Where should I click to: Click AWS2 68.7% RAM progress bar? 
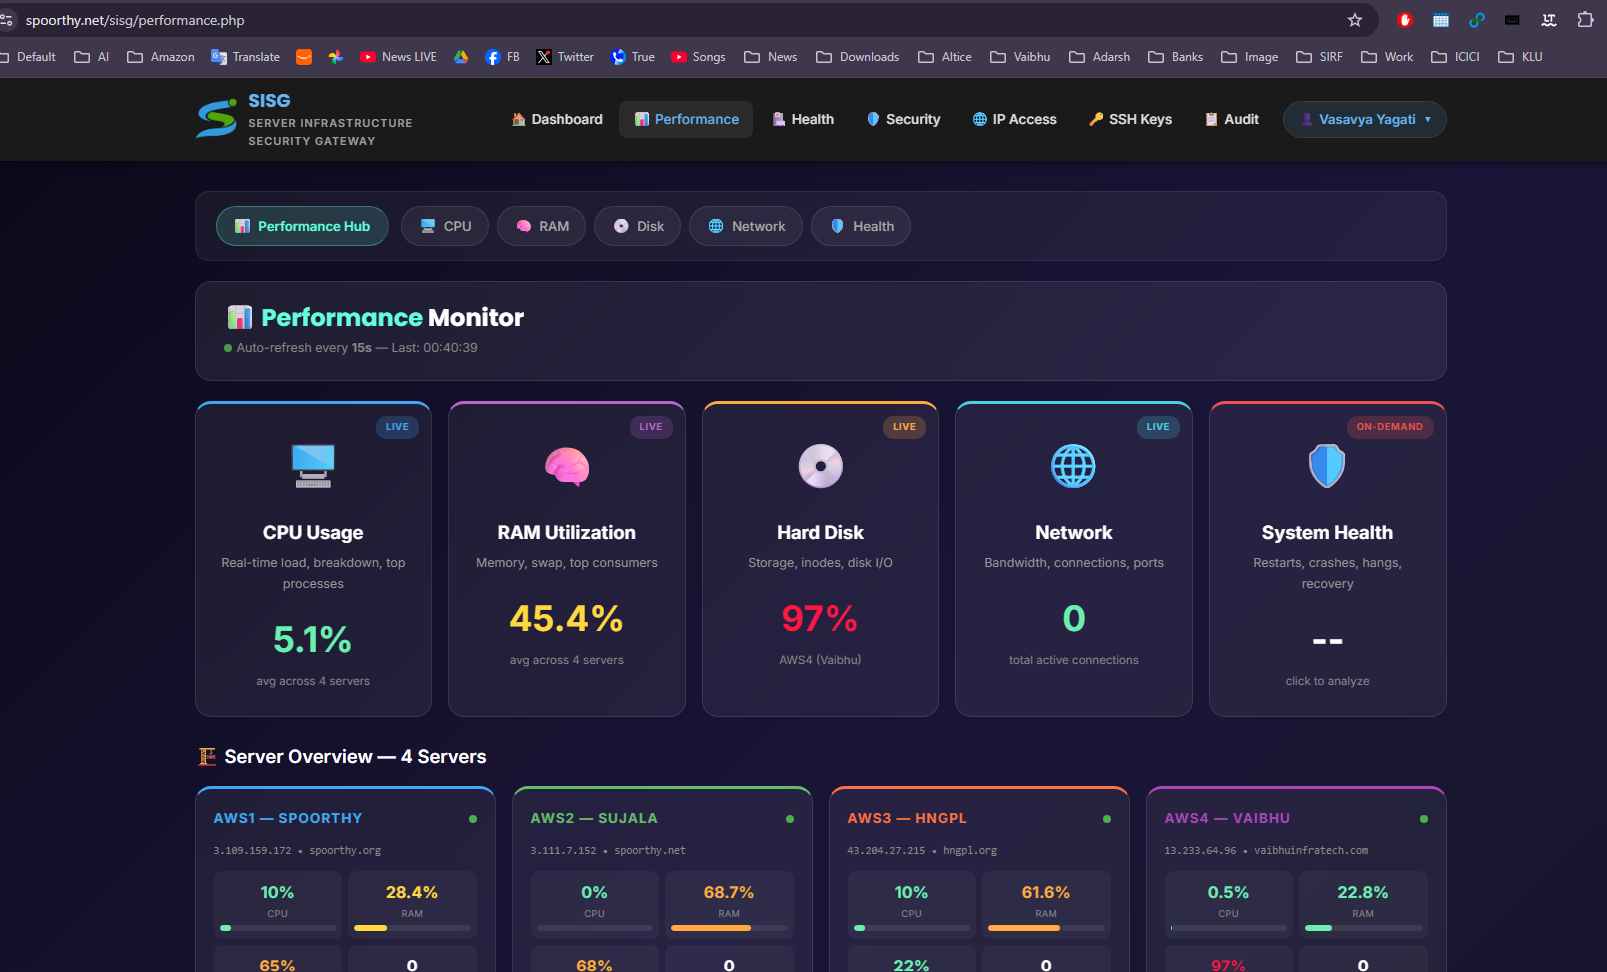pyautogui.click(x=729, y=928)
